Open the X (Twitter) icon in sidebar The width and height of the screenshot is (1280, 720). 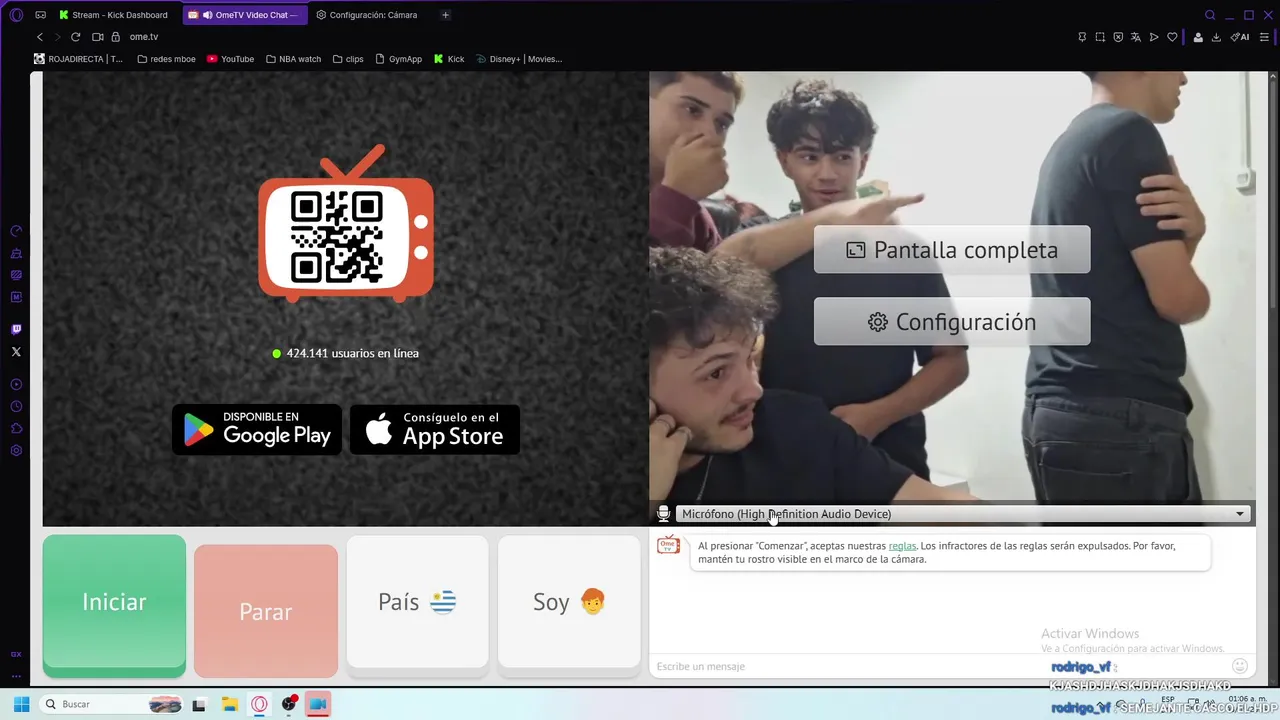point(16,351)
